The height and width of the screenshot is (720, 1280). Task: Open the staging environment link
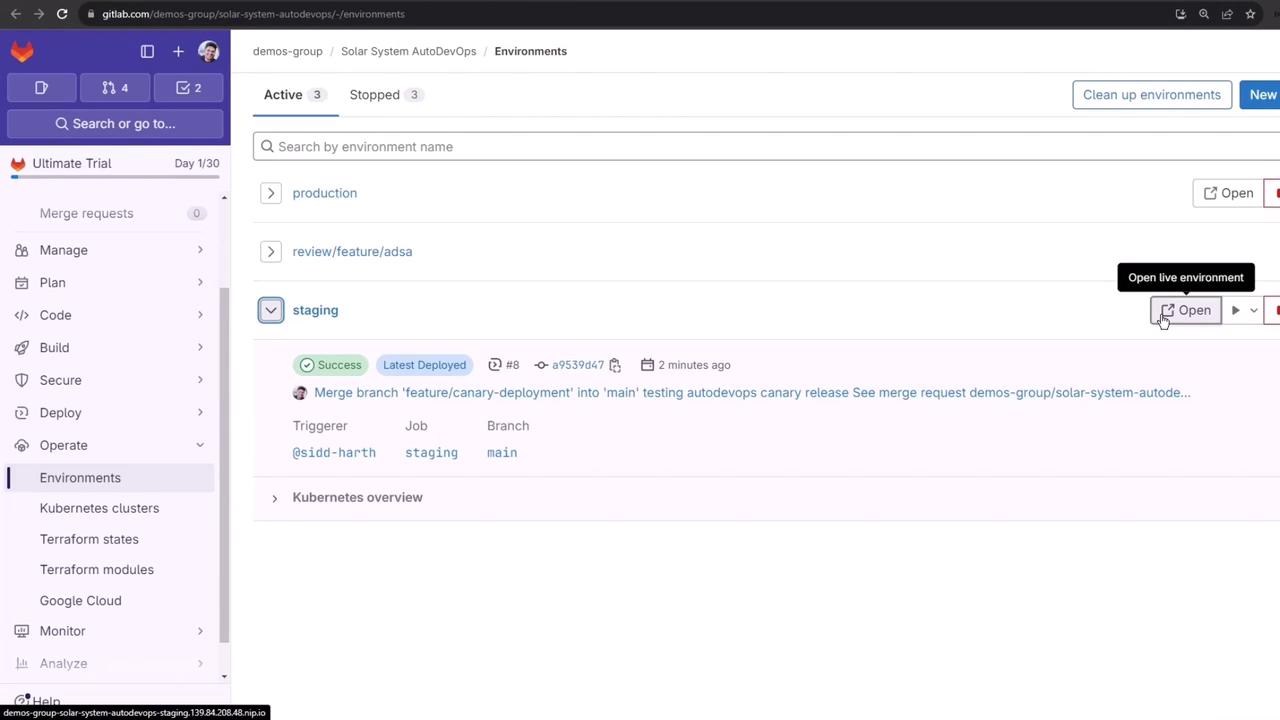pyautogui.click(x=315, y=310)
